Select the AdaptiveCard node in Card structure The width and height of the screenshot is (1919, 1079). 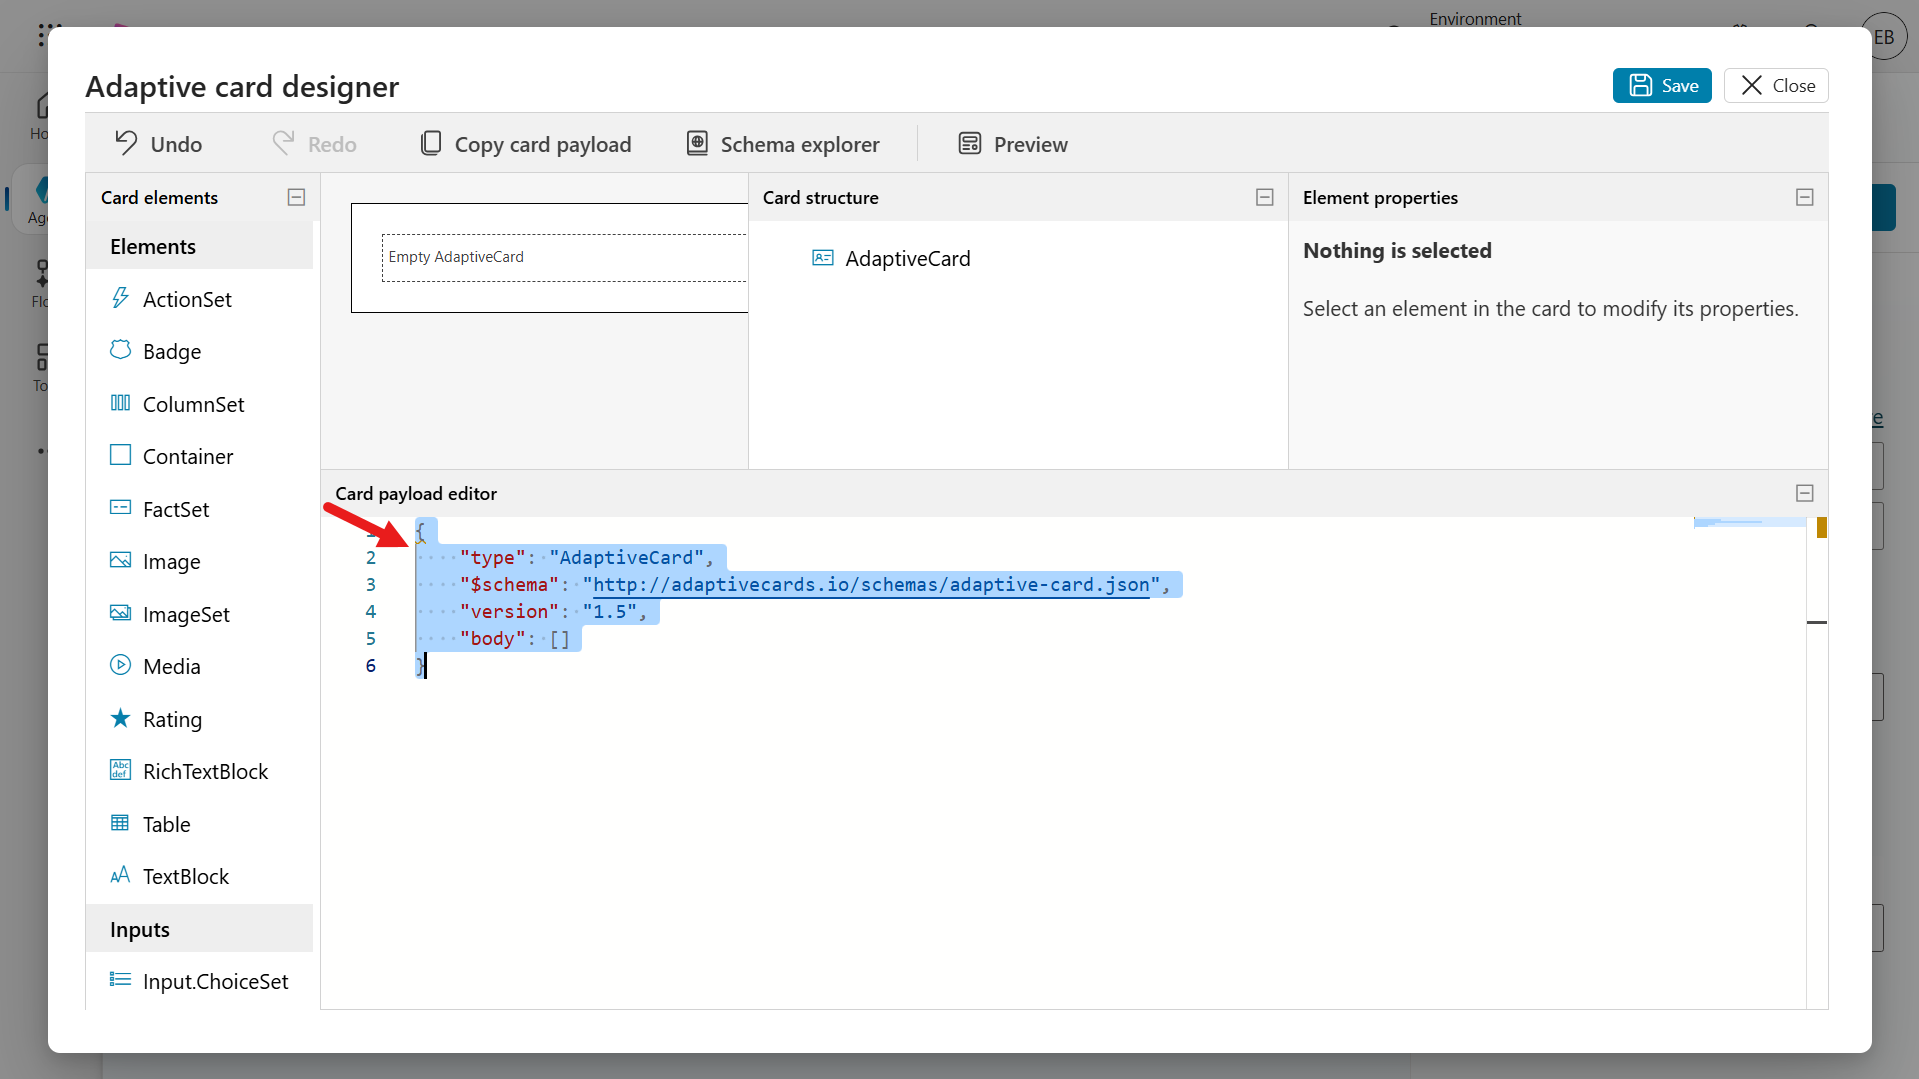[907, 258]
